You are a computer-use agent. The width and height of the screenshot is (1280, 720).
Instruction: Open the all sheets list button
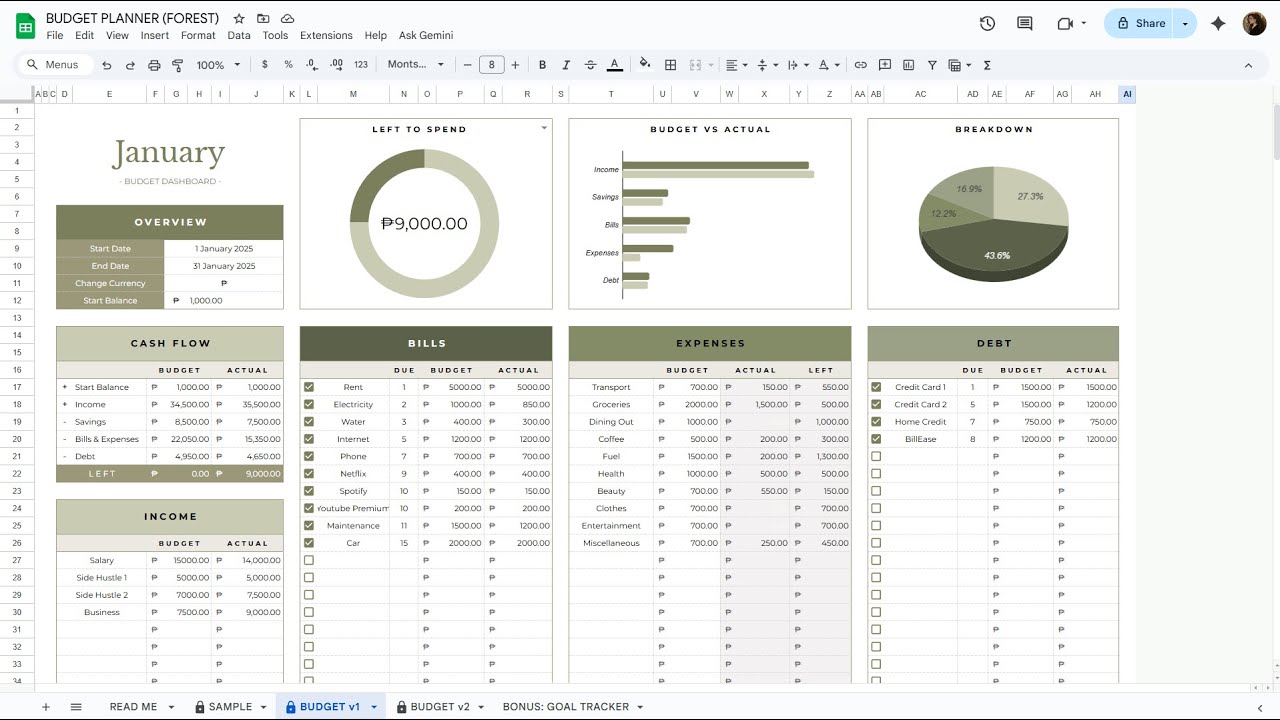click(x=76, y=707)
